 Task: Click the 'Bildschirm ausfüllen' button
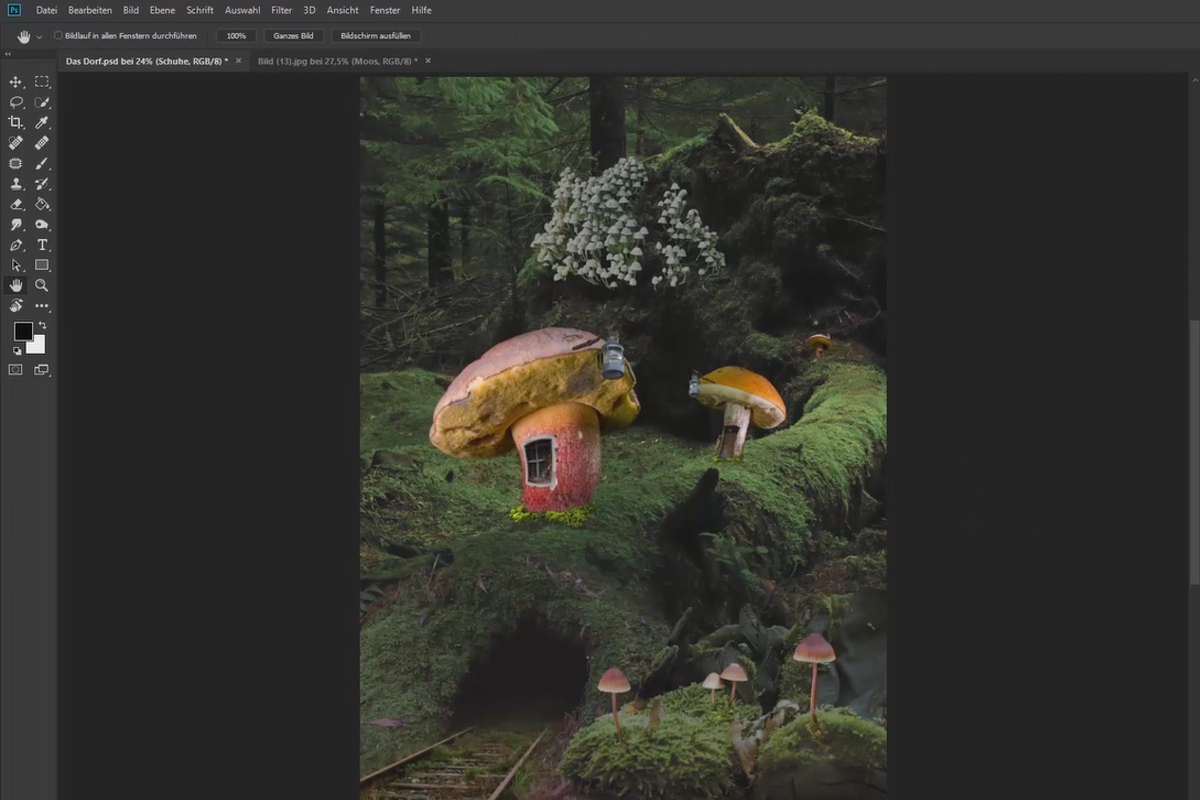pyautogui.click(x=377, y=36)
